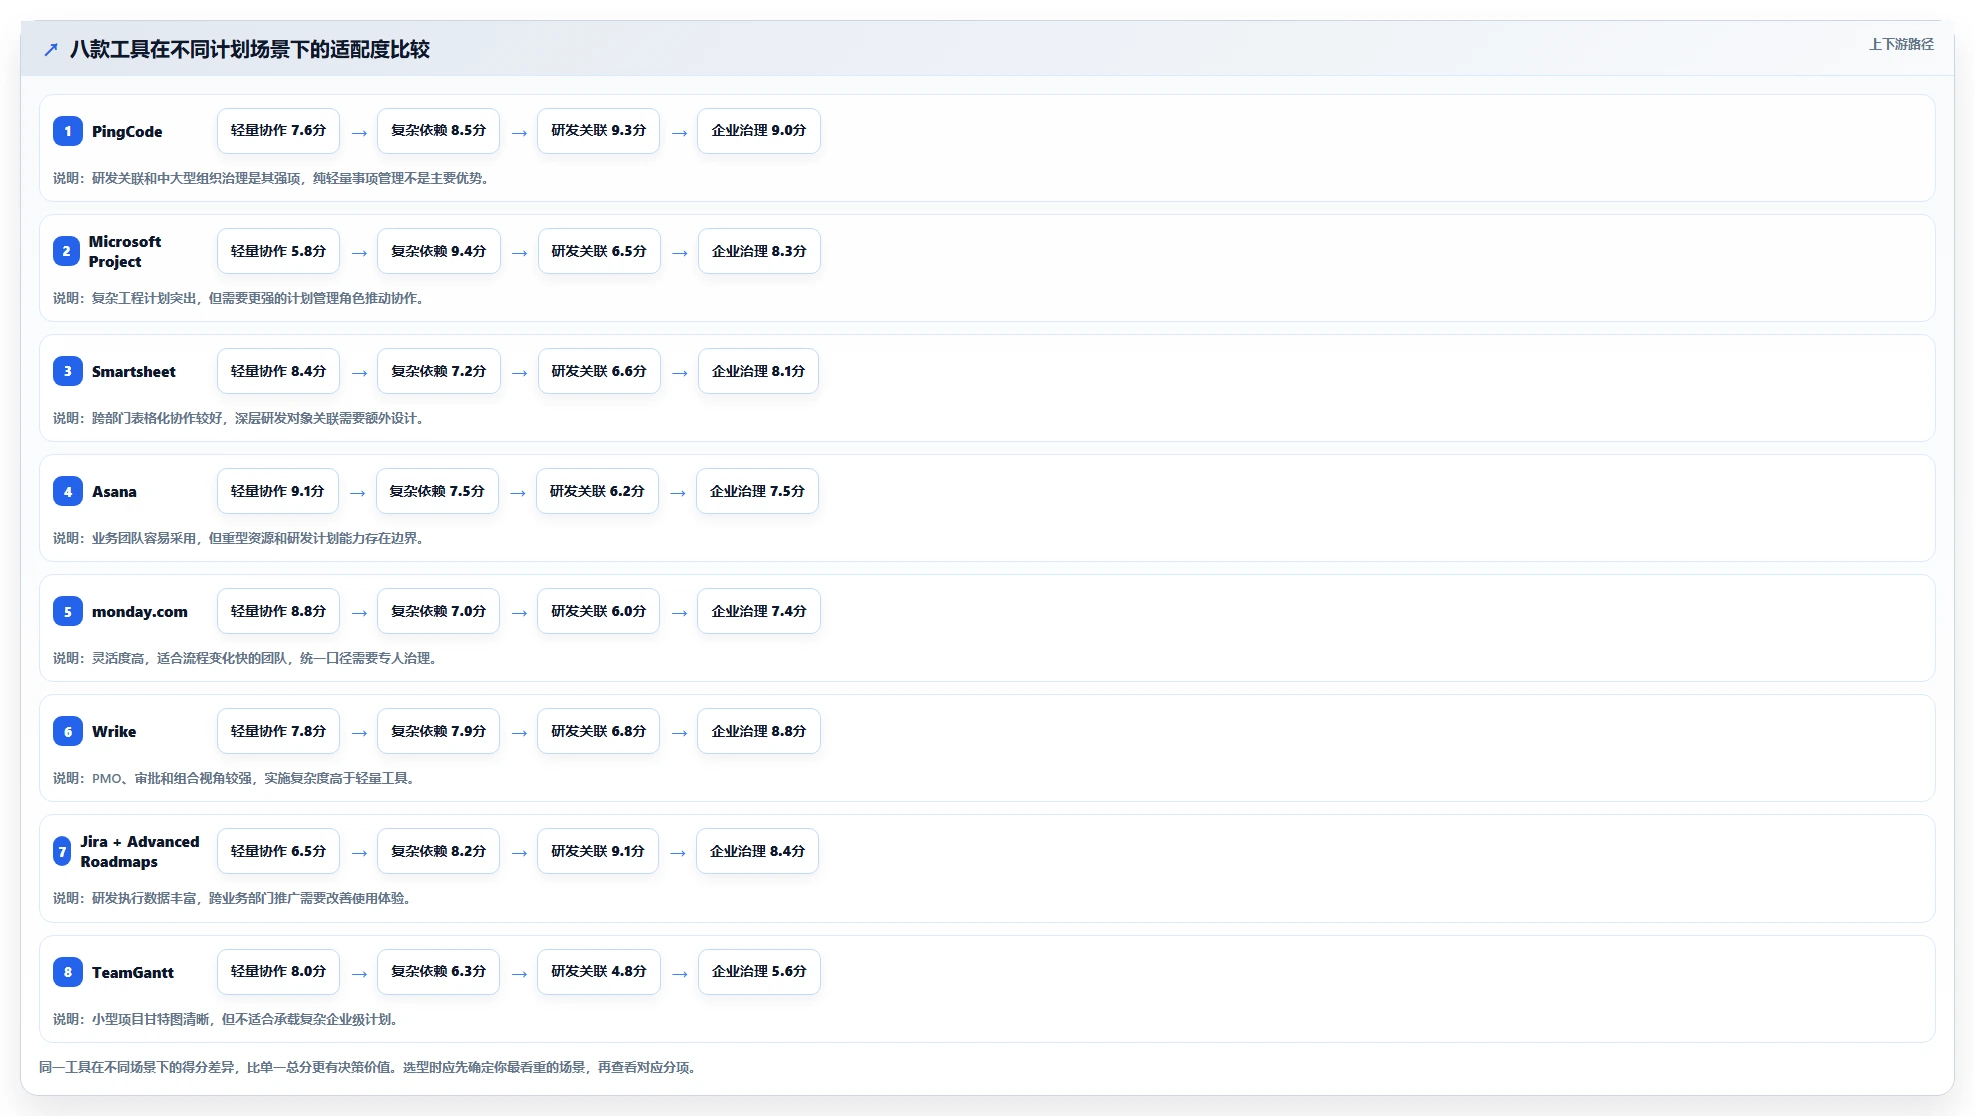
Task: Pick Smartsheet 复杂依赖 7.2分 chip
Action: point(438,371)
